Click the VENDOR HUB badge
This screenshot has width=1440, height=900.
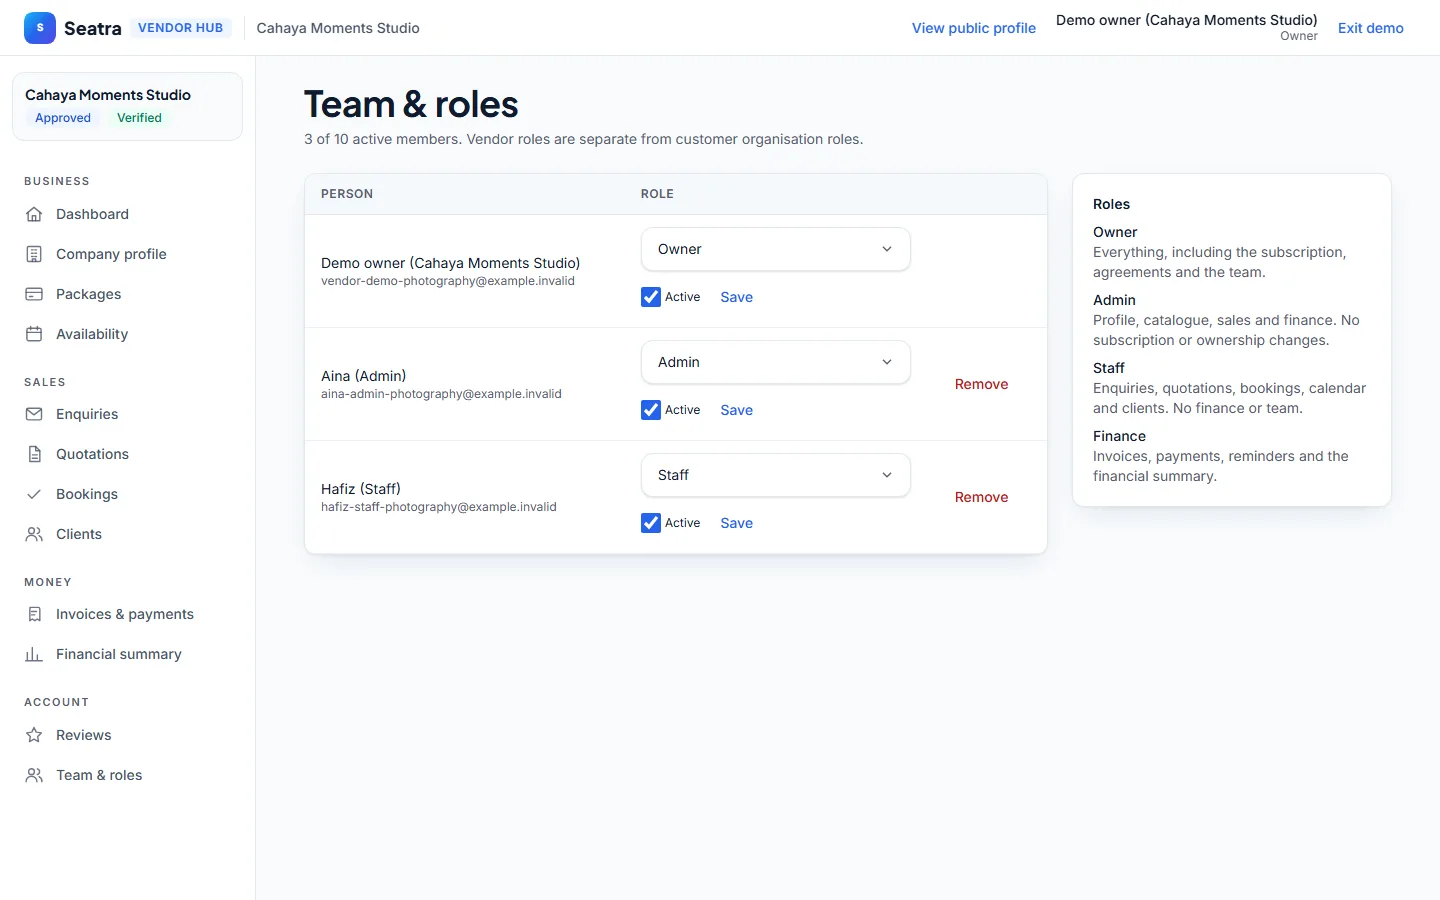tap(181, 28)
